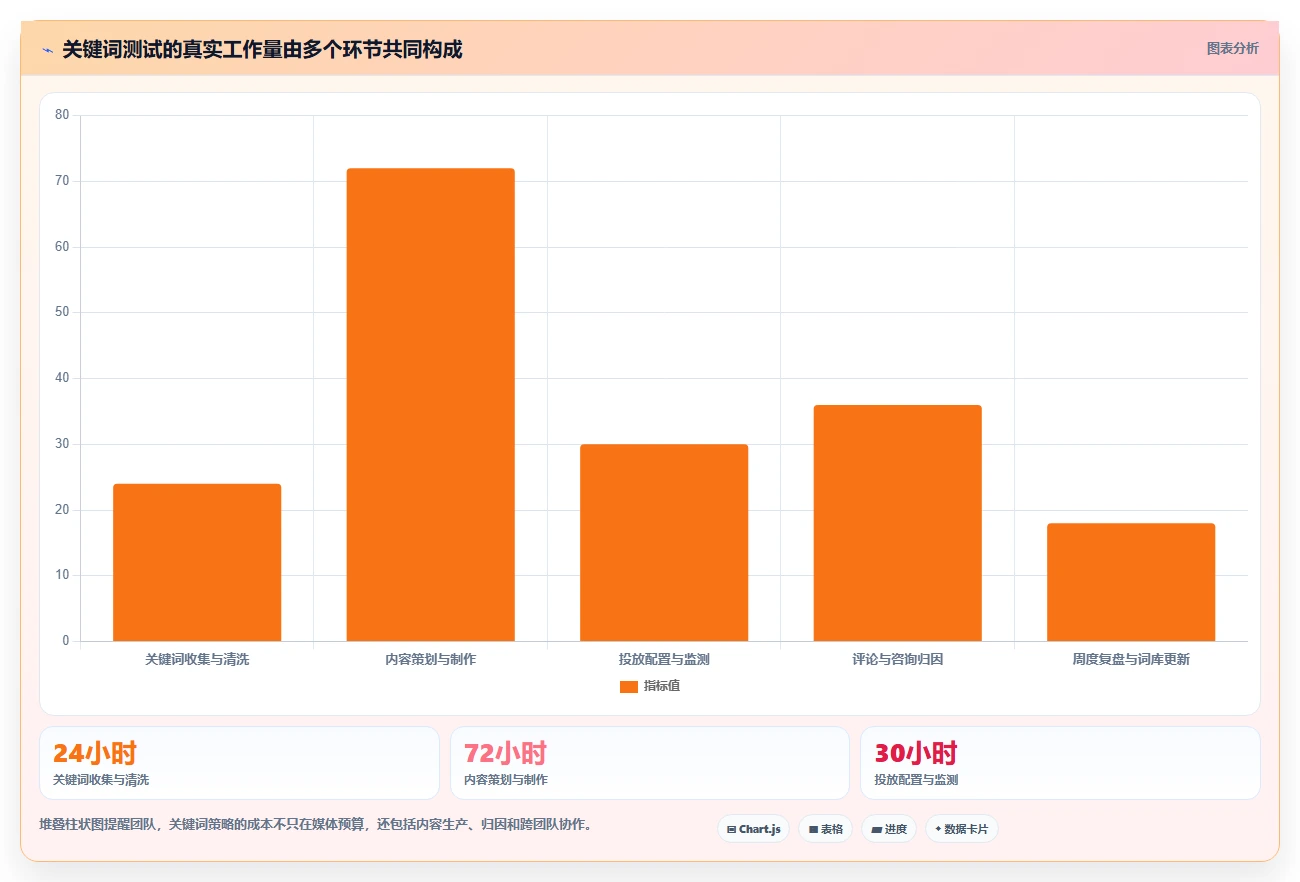The image size is (1300, 882).
Task: Toggle the 指标值 legend color box
Action: 629,687
